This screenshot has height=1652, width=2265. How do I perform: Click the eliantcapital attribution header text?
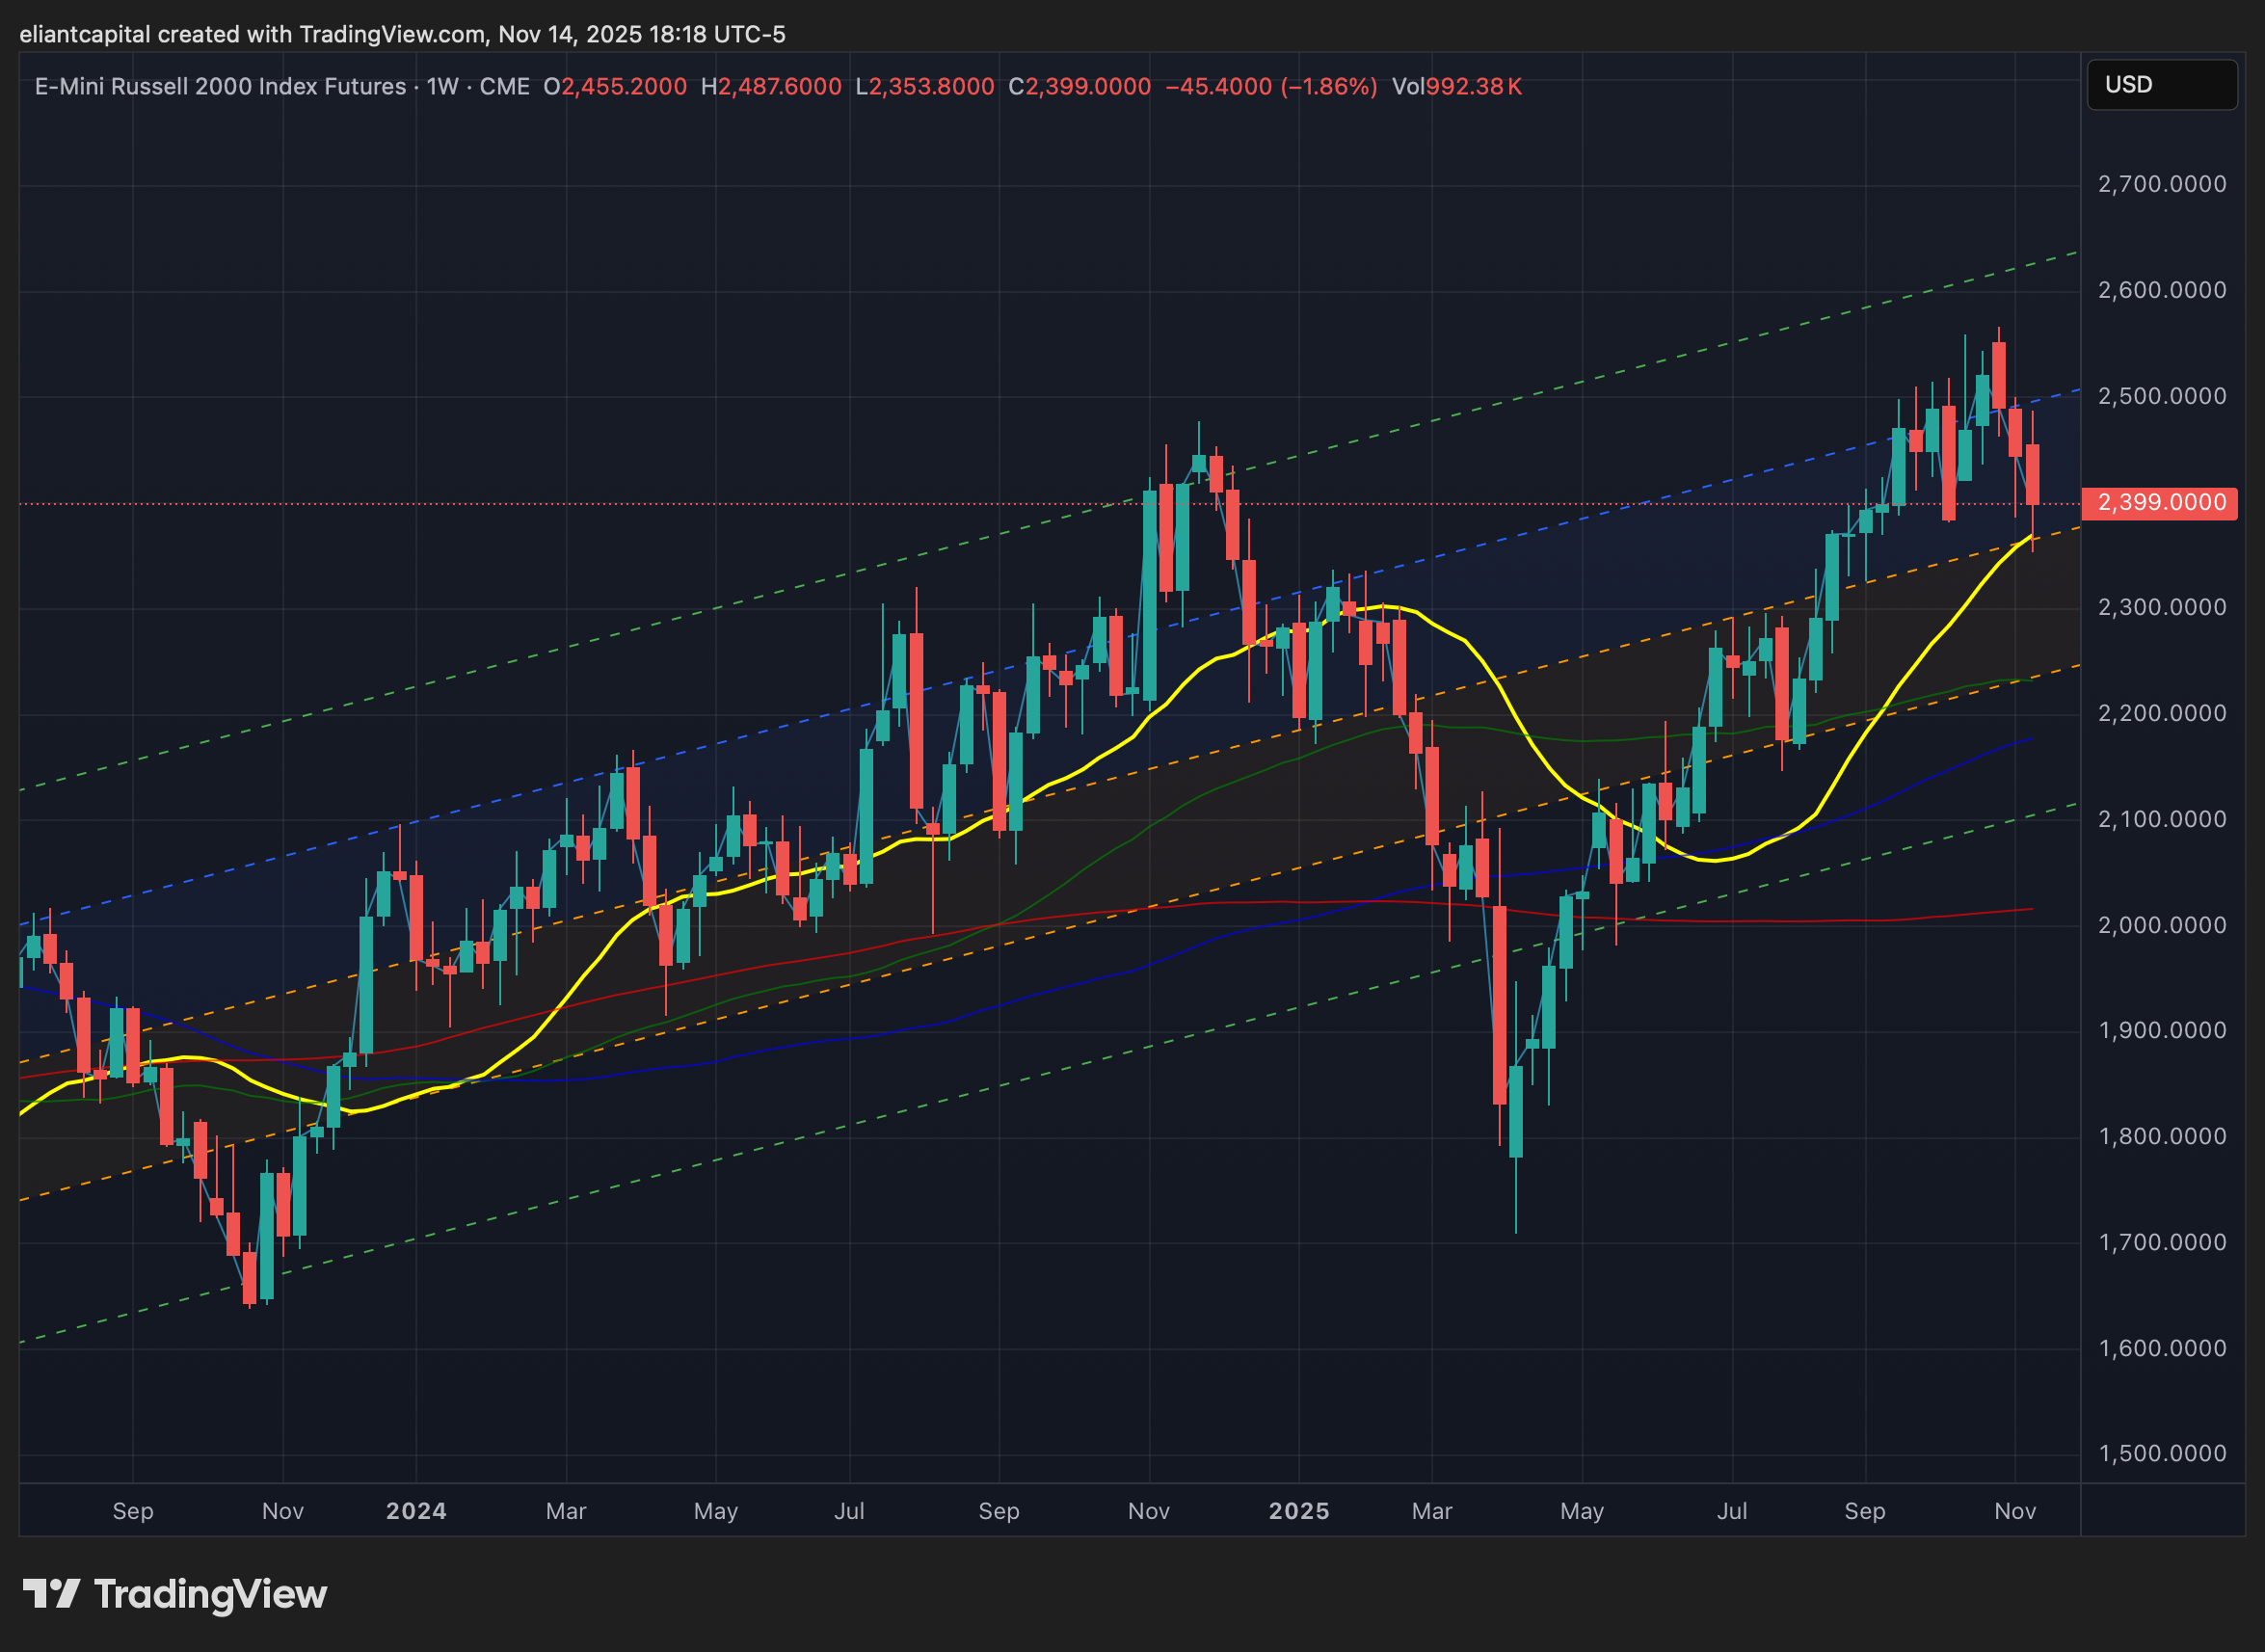coord(402,34)
